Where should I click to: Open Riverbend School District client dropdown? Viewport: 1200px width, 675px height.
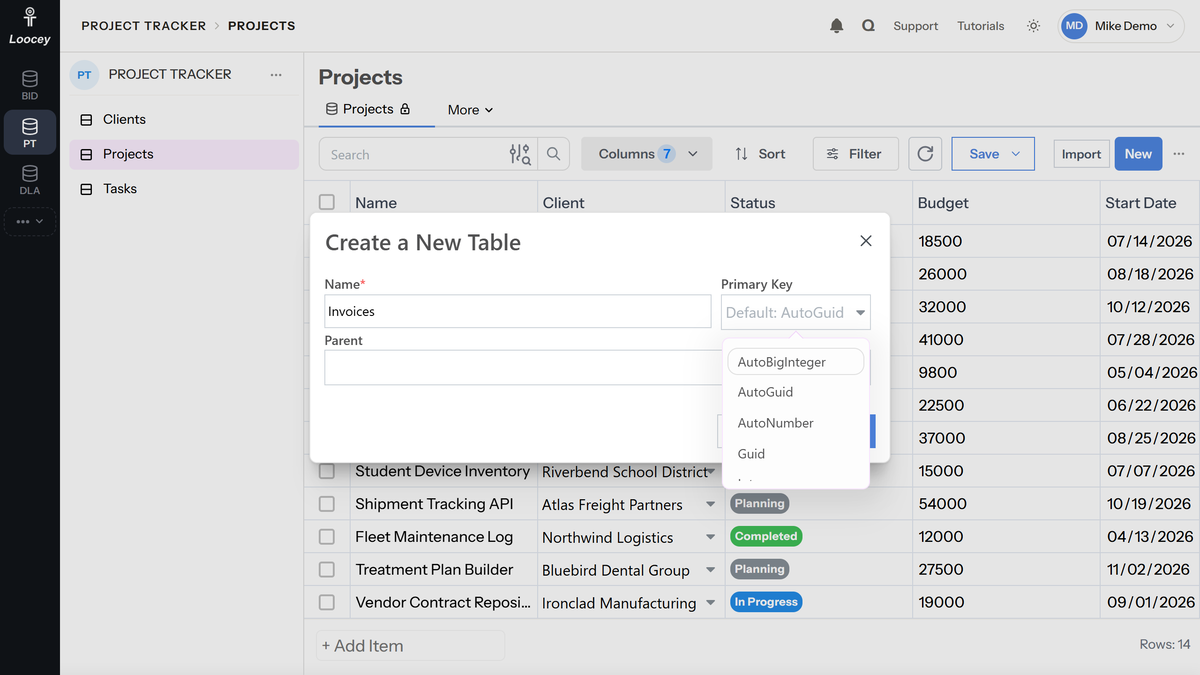(711, 472)
